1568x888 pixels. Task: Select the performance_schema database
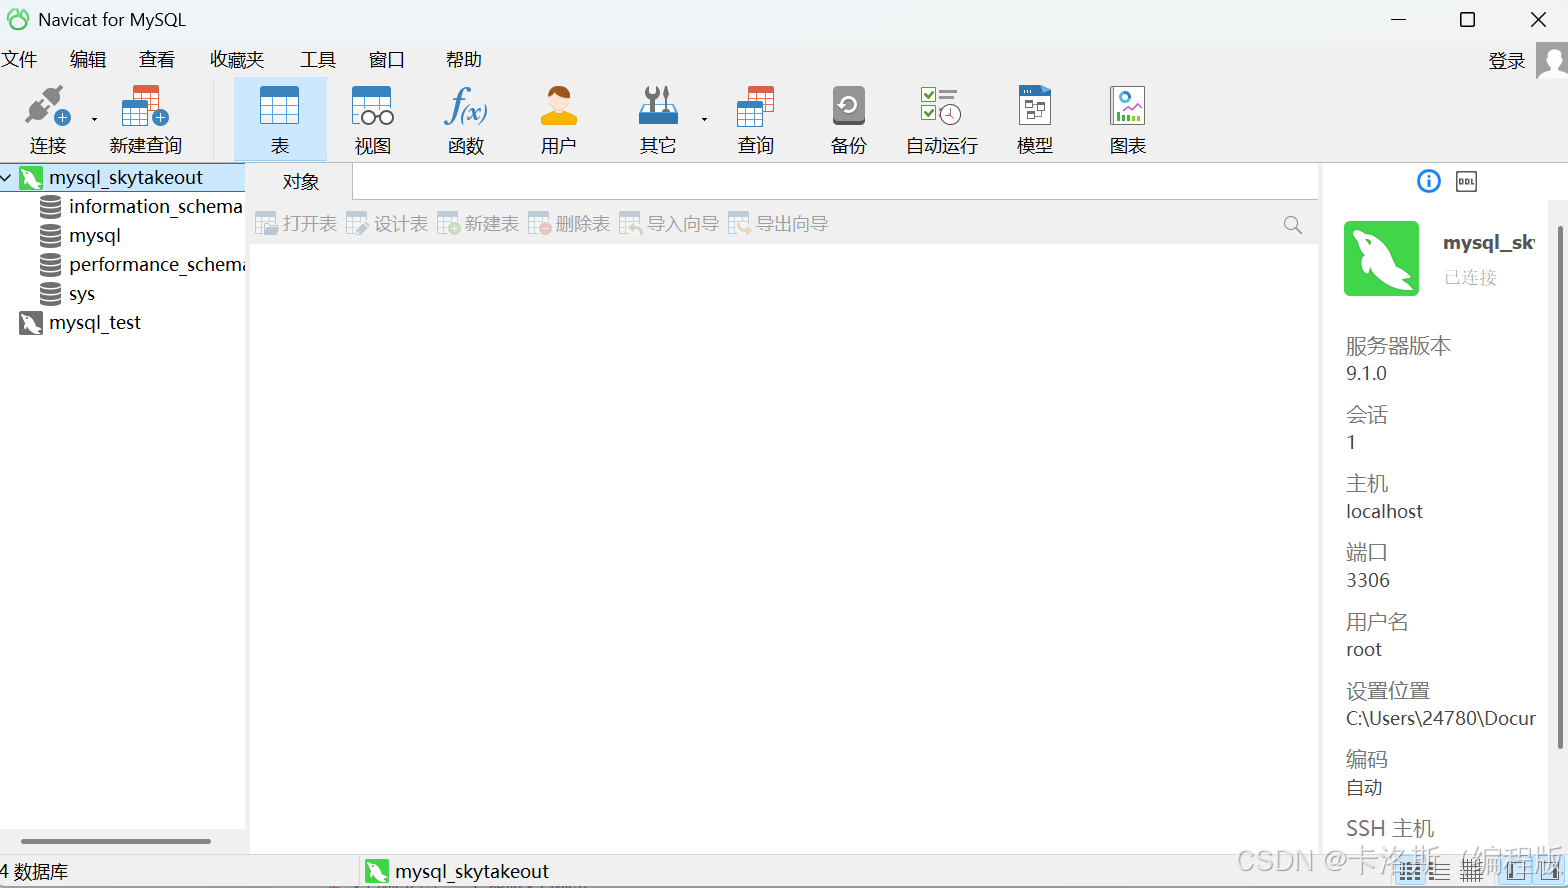tap(156, 265)
